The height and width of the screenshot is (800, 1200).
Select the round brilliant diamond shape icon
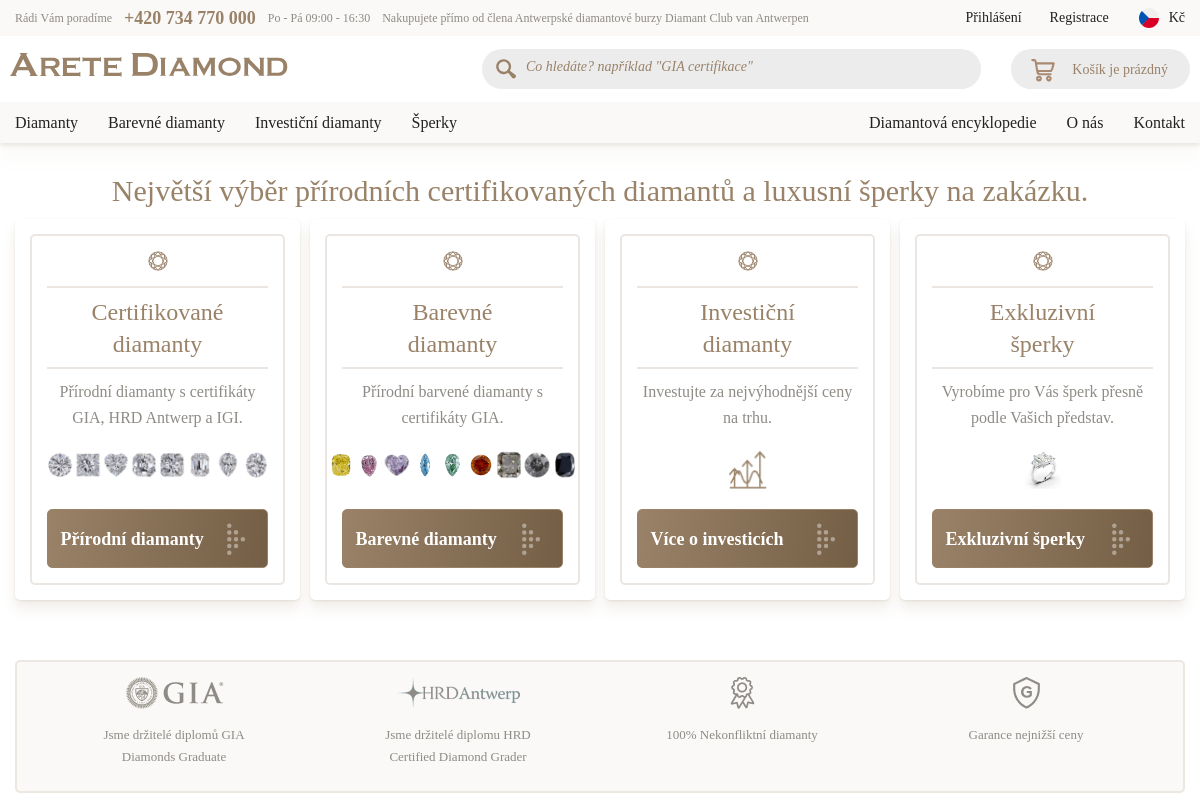point(59,464)
